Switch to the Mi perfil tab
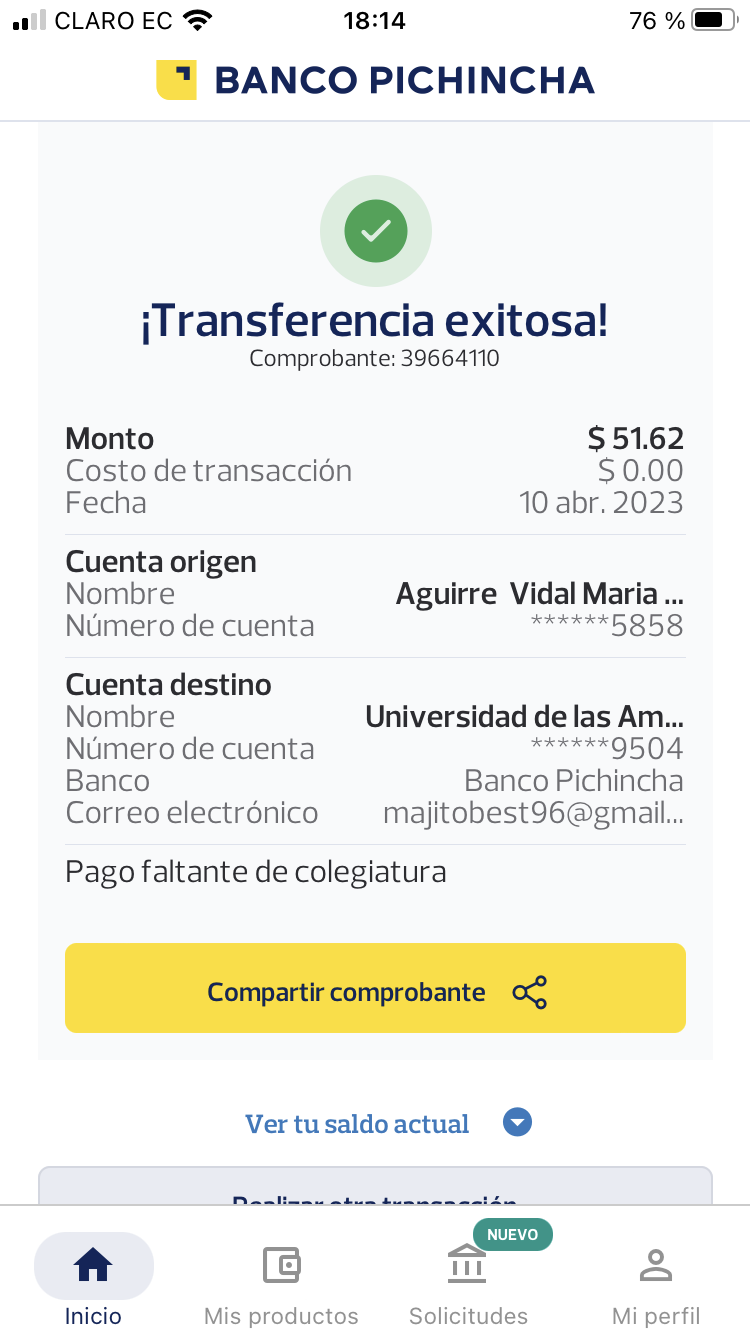 656,1315
